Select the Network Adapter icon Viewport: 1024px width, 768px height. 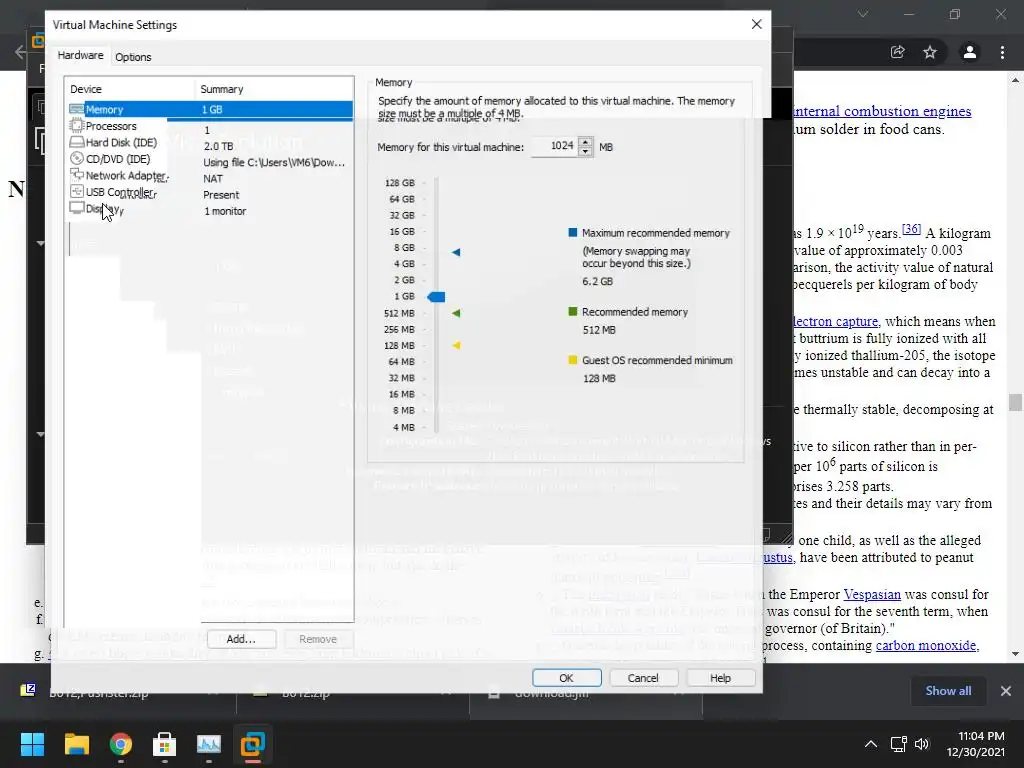tap(77, 174)
